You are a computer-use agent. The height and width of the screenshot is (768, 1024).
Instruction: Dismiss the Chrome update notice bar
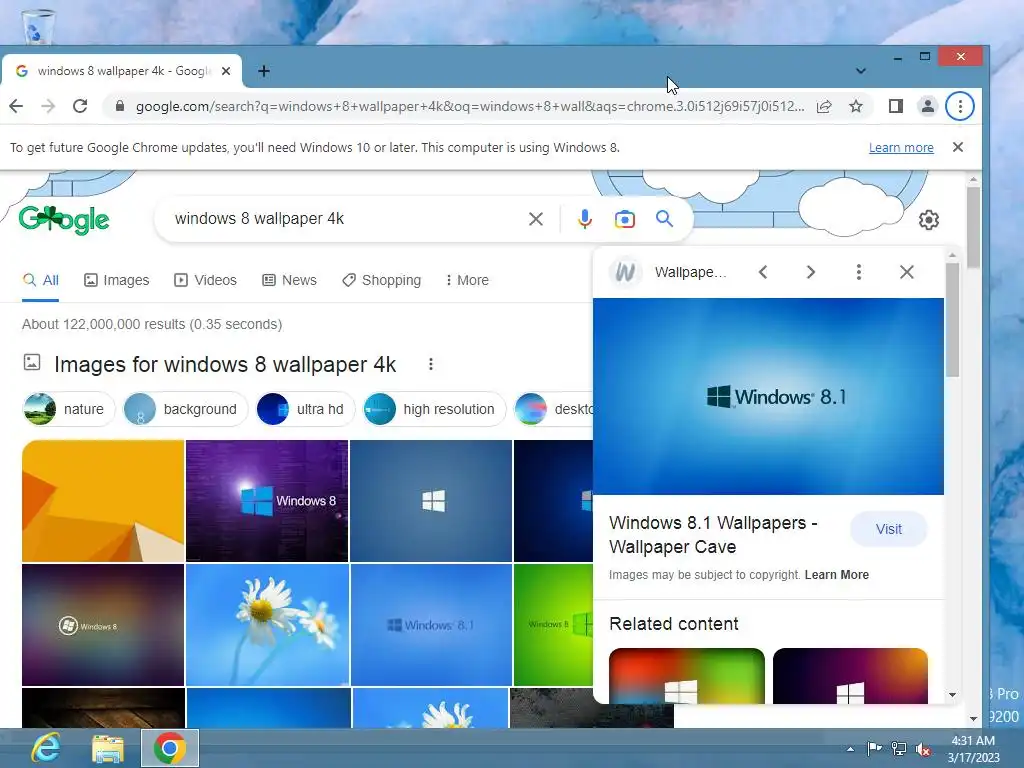pos(957,148)
